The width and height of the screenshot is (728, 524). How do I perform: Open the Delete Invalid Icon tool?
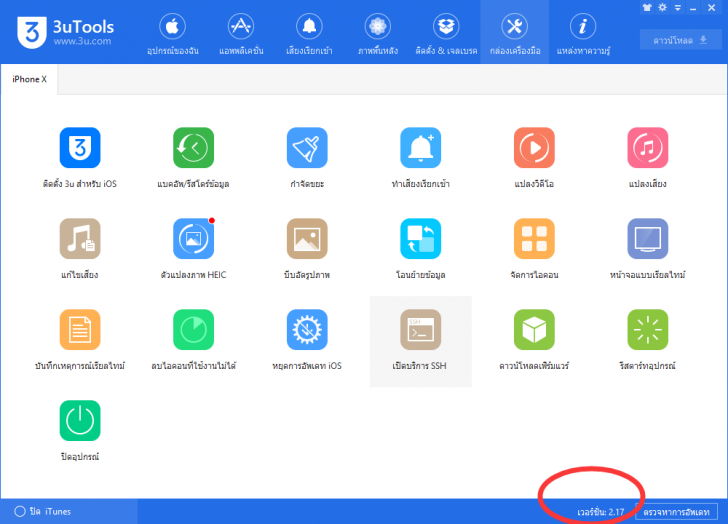point(193,330)
